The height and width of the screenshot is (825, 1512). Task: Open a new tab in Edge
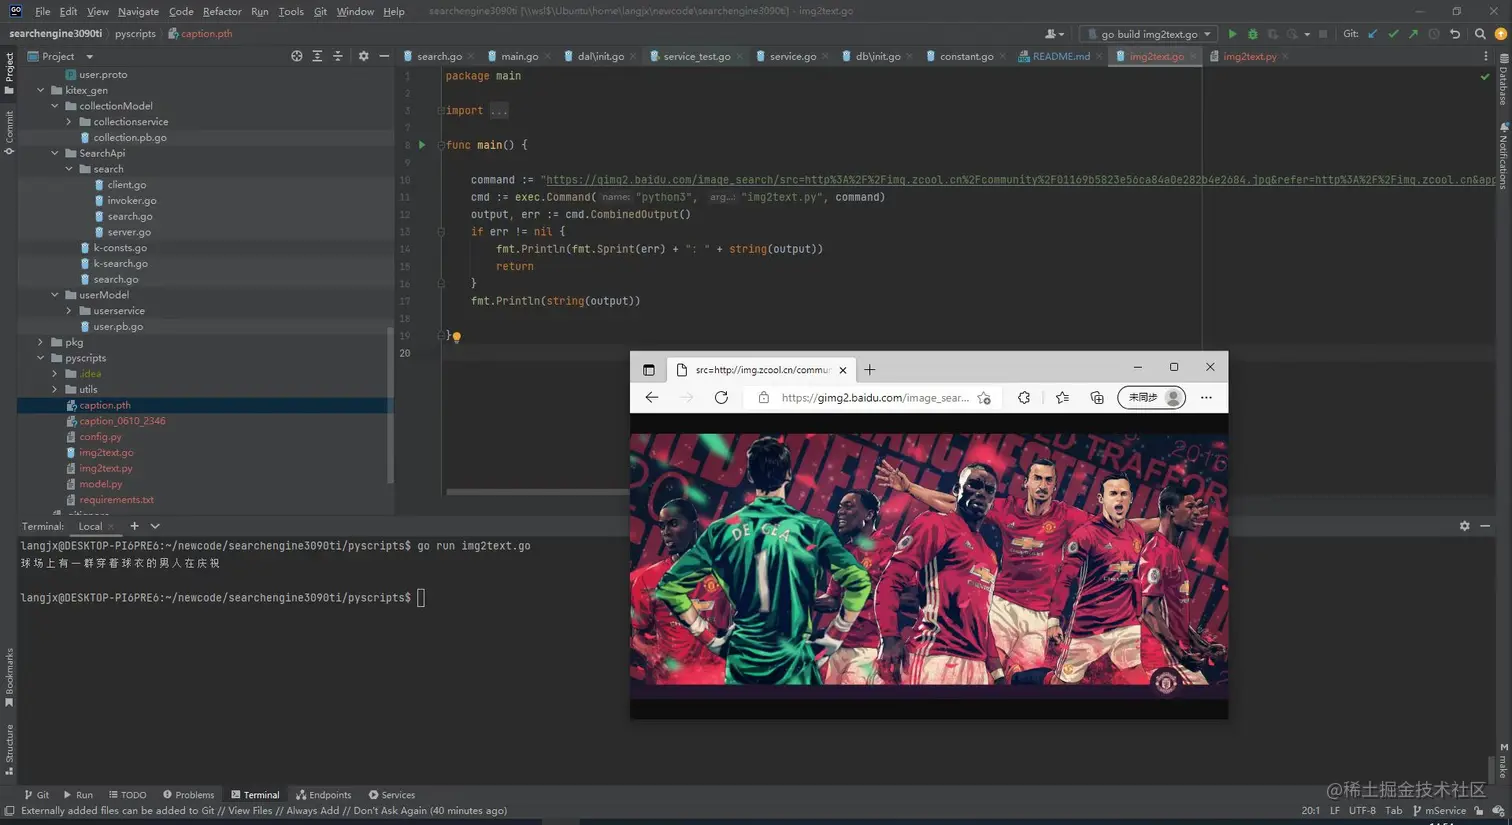870,370
